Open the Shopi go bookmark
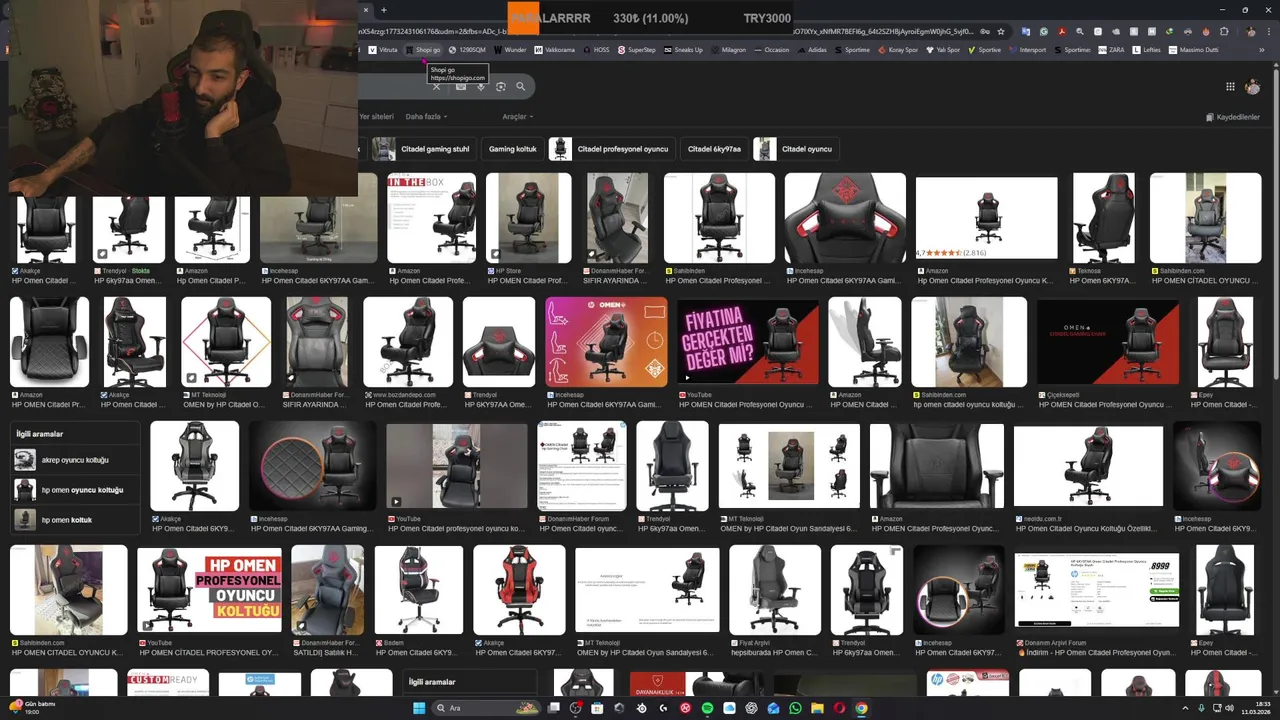Image resolution: width=1280 pixels, height=720 pixels. coord(422,50)
